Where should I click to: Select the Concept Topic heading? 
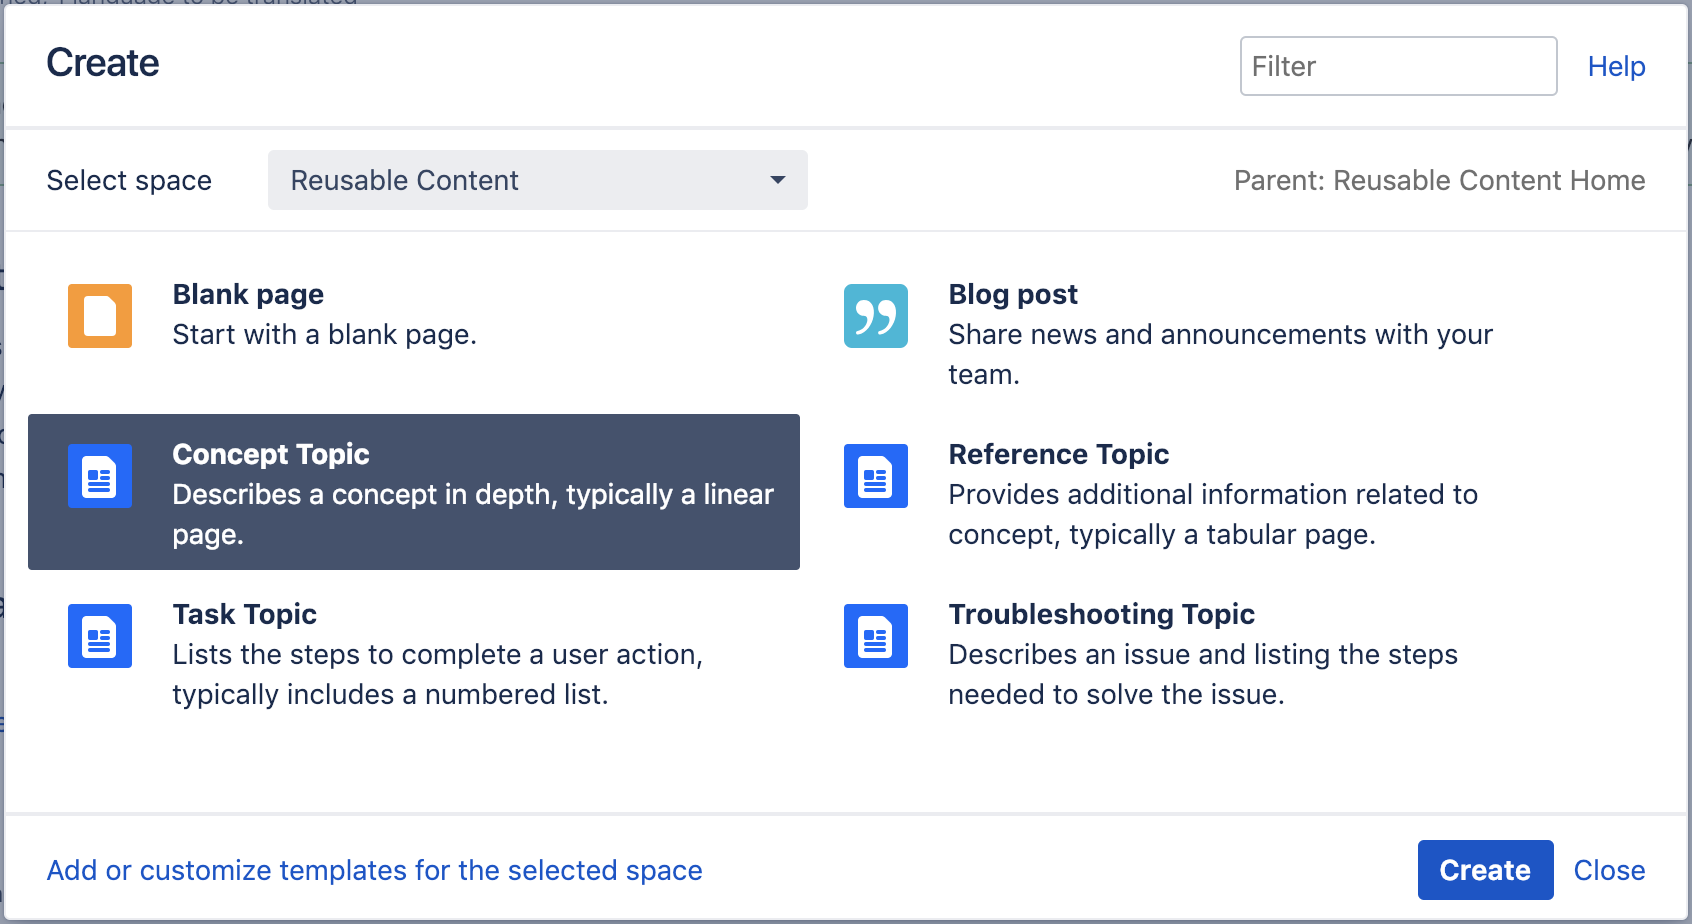point(271,454)
